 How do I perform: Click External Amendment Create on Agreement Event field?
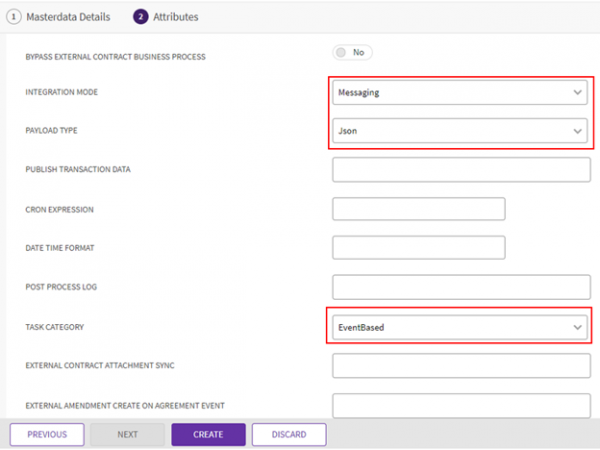(x=459, y=405)
